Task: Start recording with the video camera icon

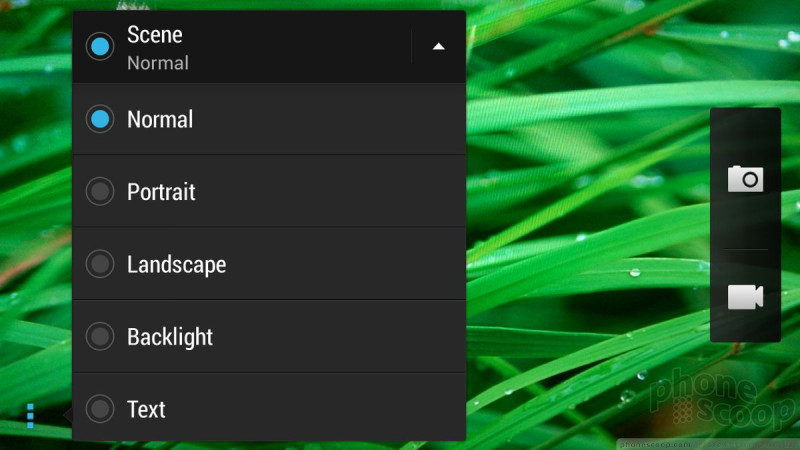Action: pos(745,297)
